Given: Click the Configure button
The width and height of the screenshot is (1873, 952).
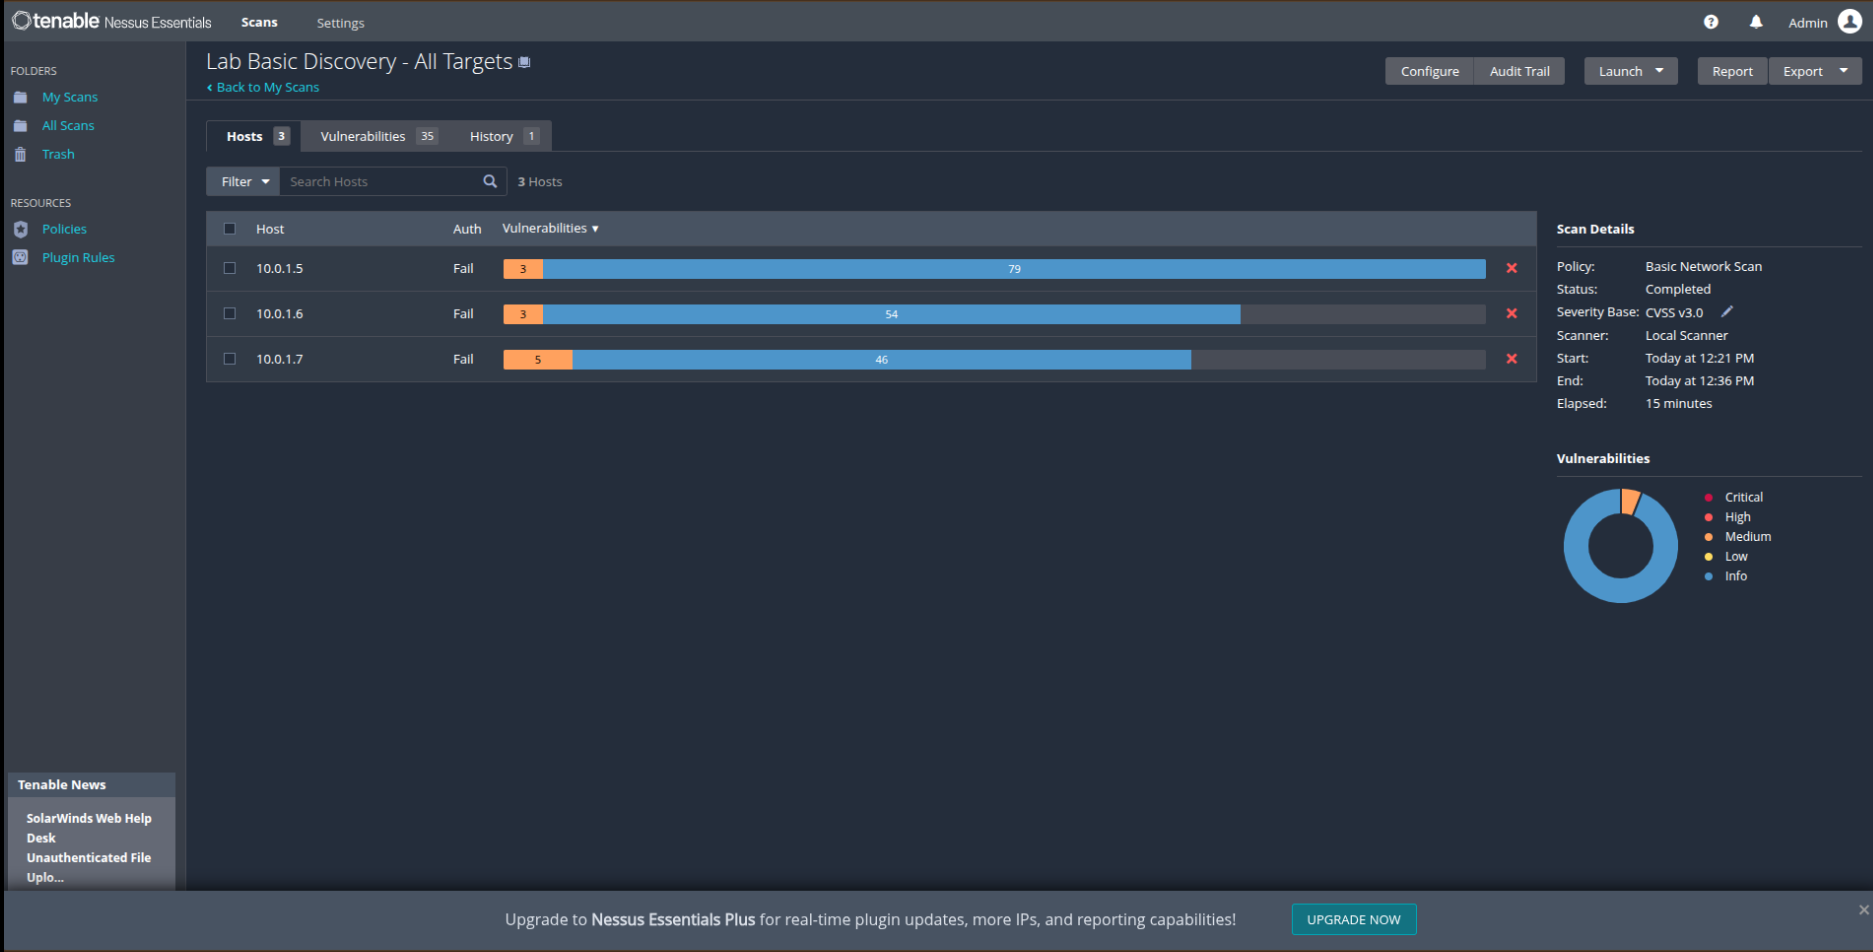Looking at the screenshot, I should (1429, 71).
